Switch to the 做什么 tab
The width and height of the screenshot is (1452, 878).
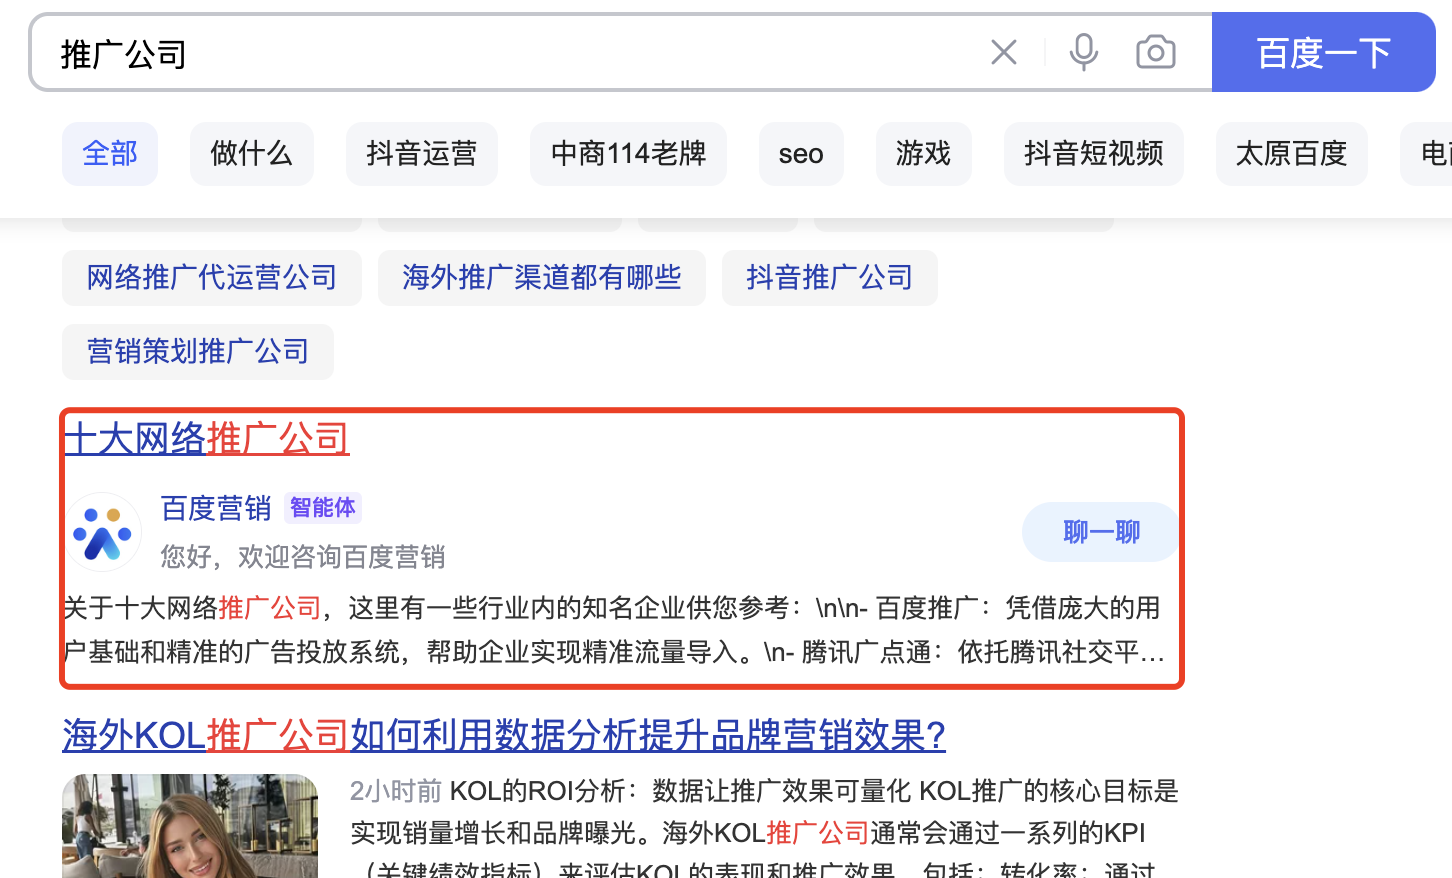pyautogui.click(x=251, y=154)
